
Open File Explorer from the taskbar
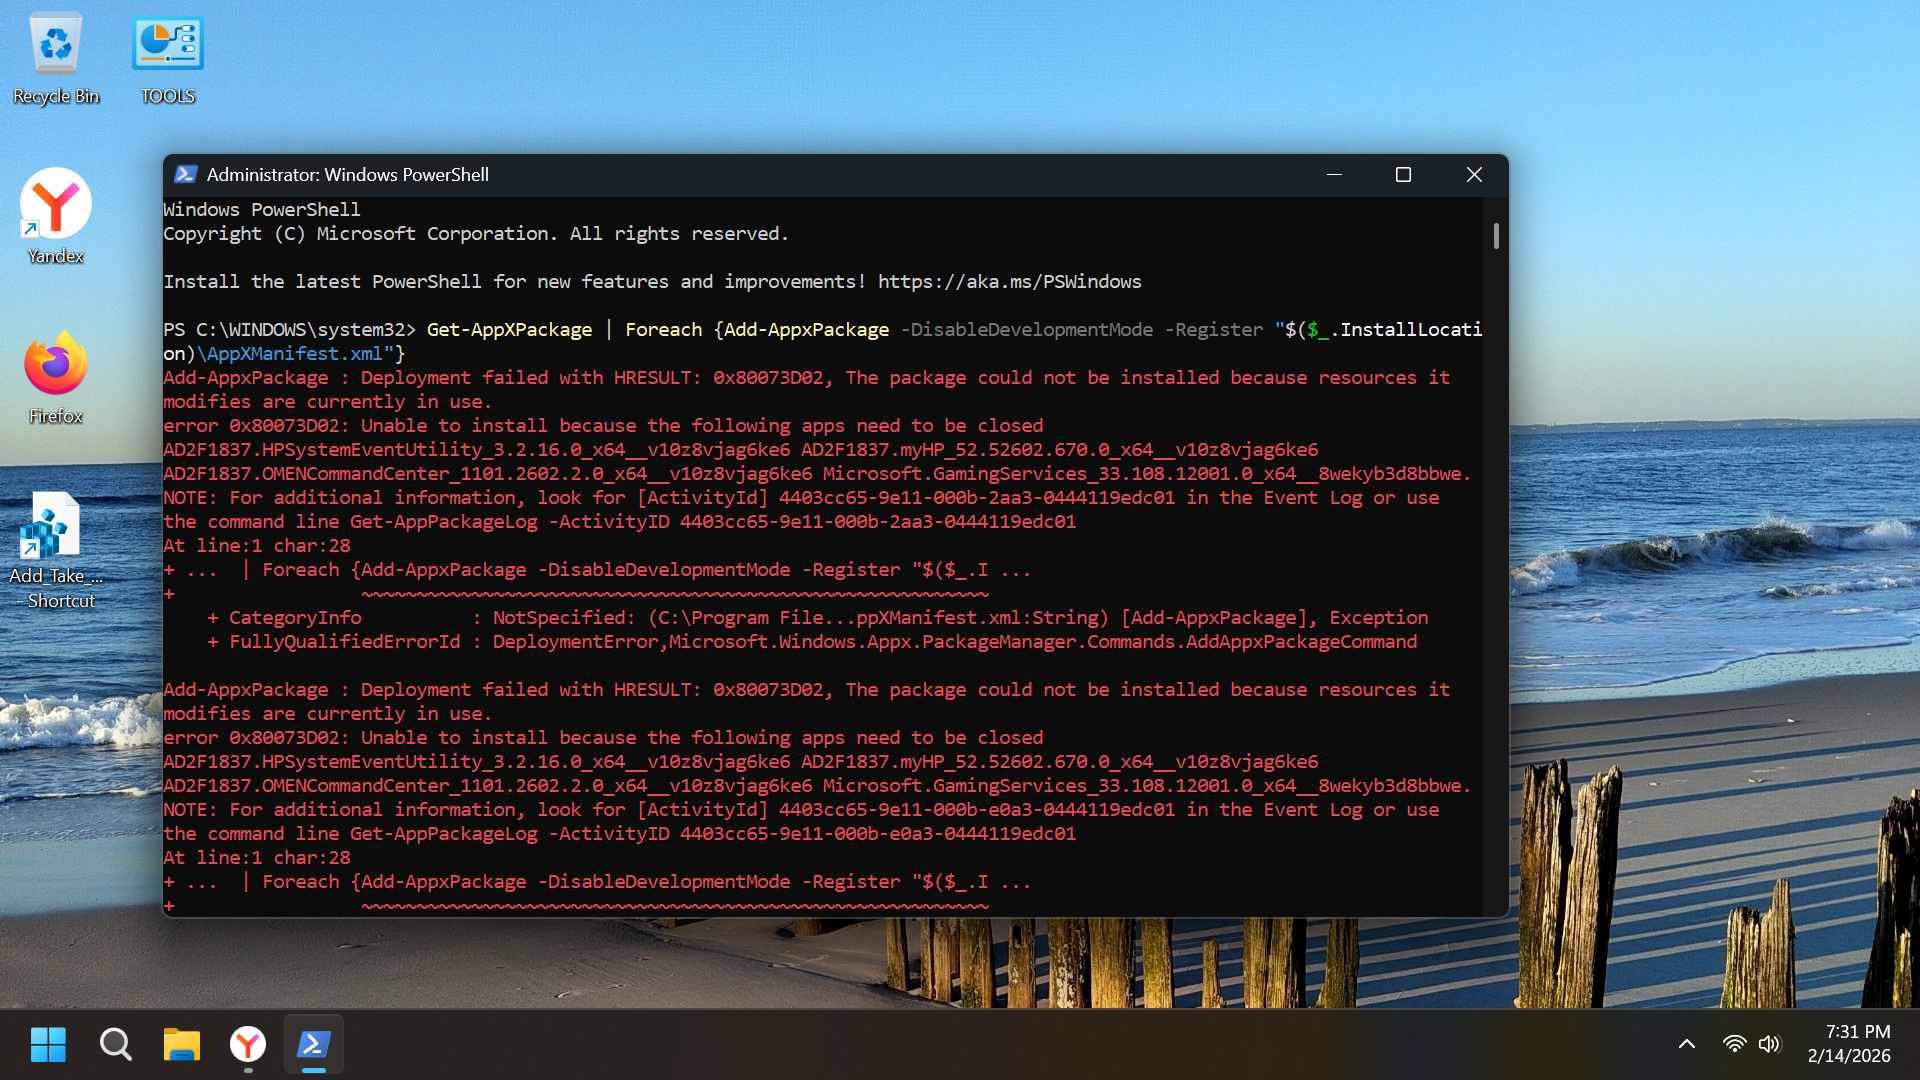tap(182, 1044)
